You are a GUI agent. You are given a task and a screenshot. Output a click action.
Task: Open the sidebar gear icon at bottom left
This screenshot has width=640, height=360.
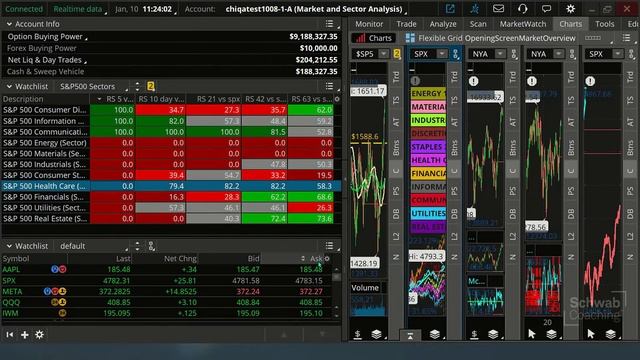[x=39, y=335]
